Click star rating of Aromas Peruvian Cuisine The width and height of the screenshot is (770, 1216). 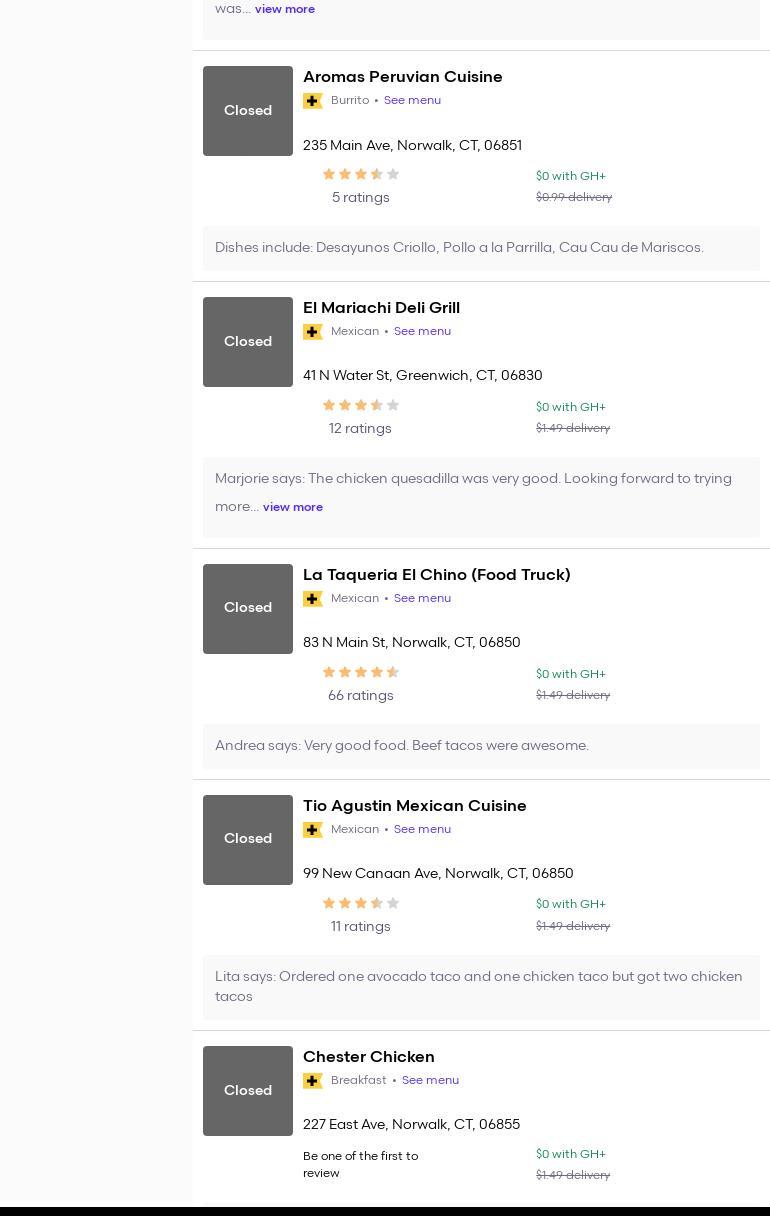pyautogui.click(x=361, y=175)
